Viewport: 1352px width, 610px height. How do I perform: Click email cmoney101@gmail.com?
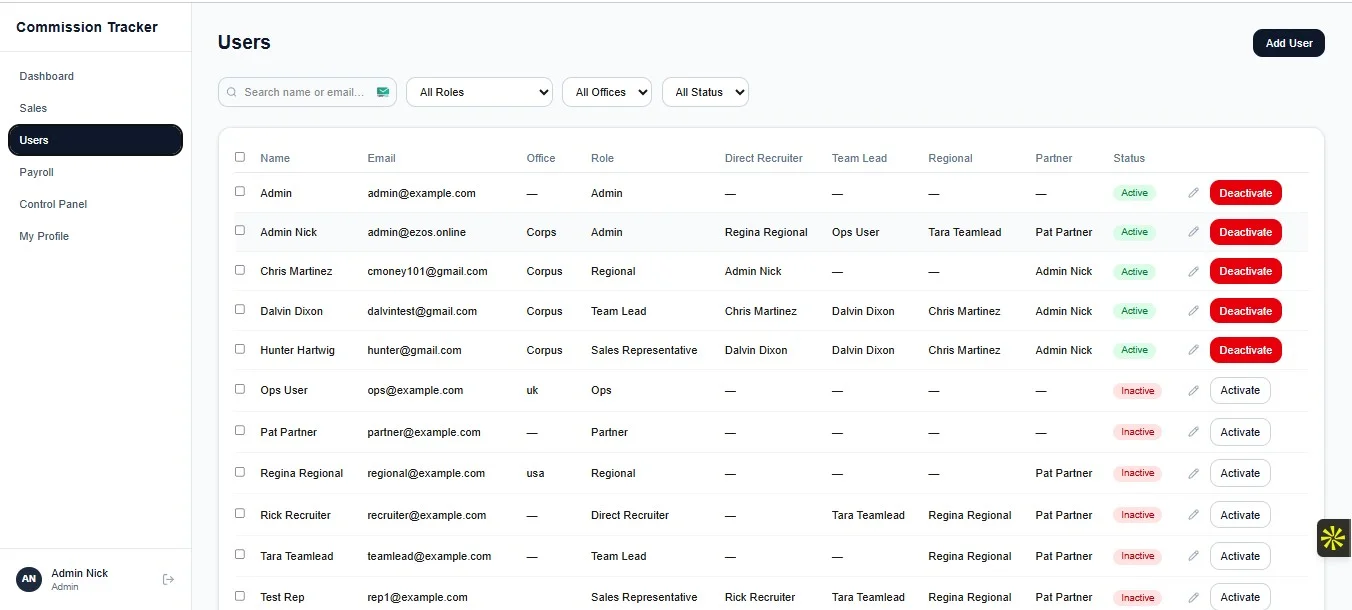[x=427, y=271]
